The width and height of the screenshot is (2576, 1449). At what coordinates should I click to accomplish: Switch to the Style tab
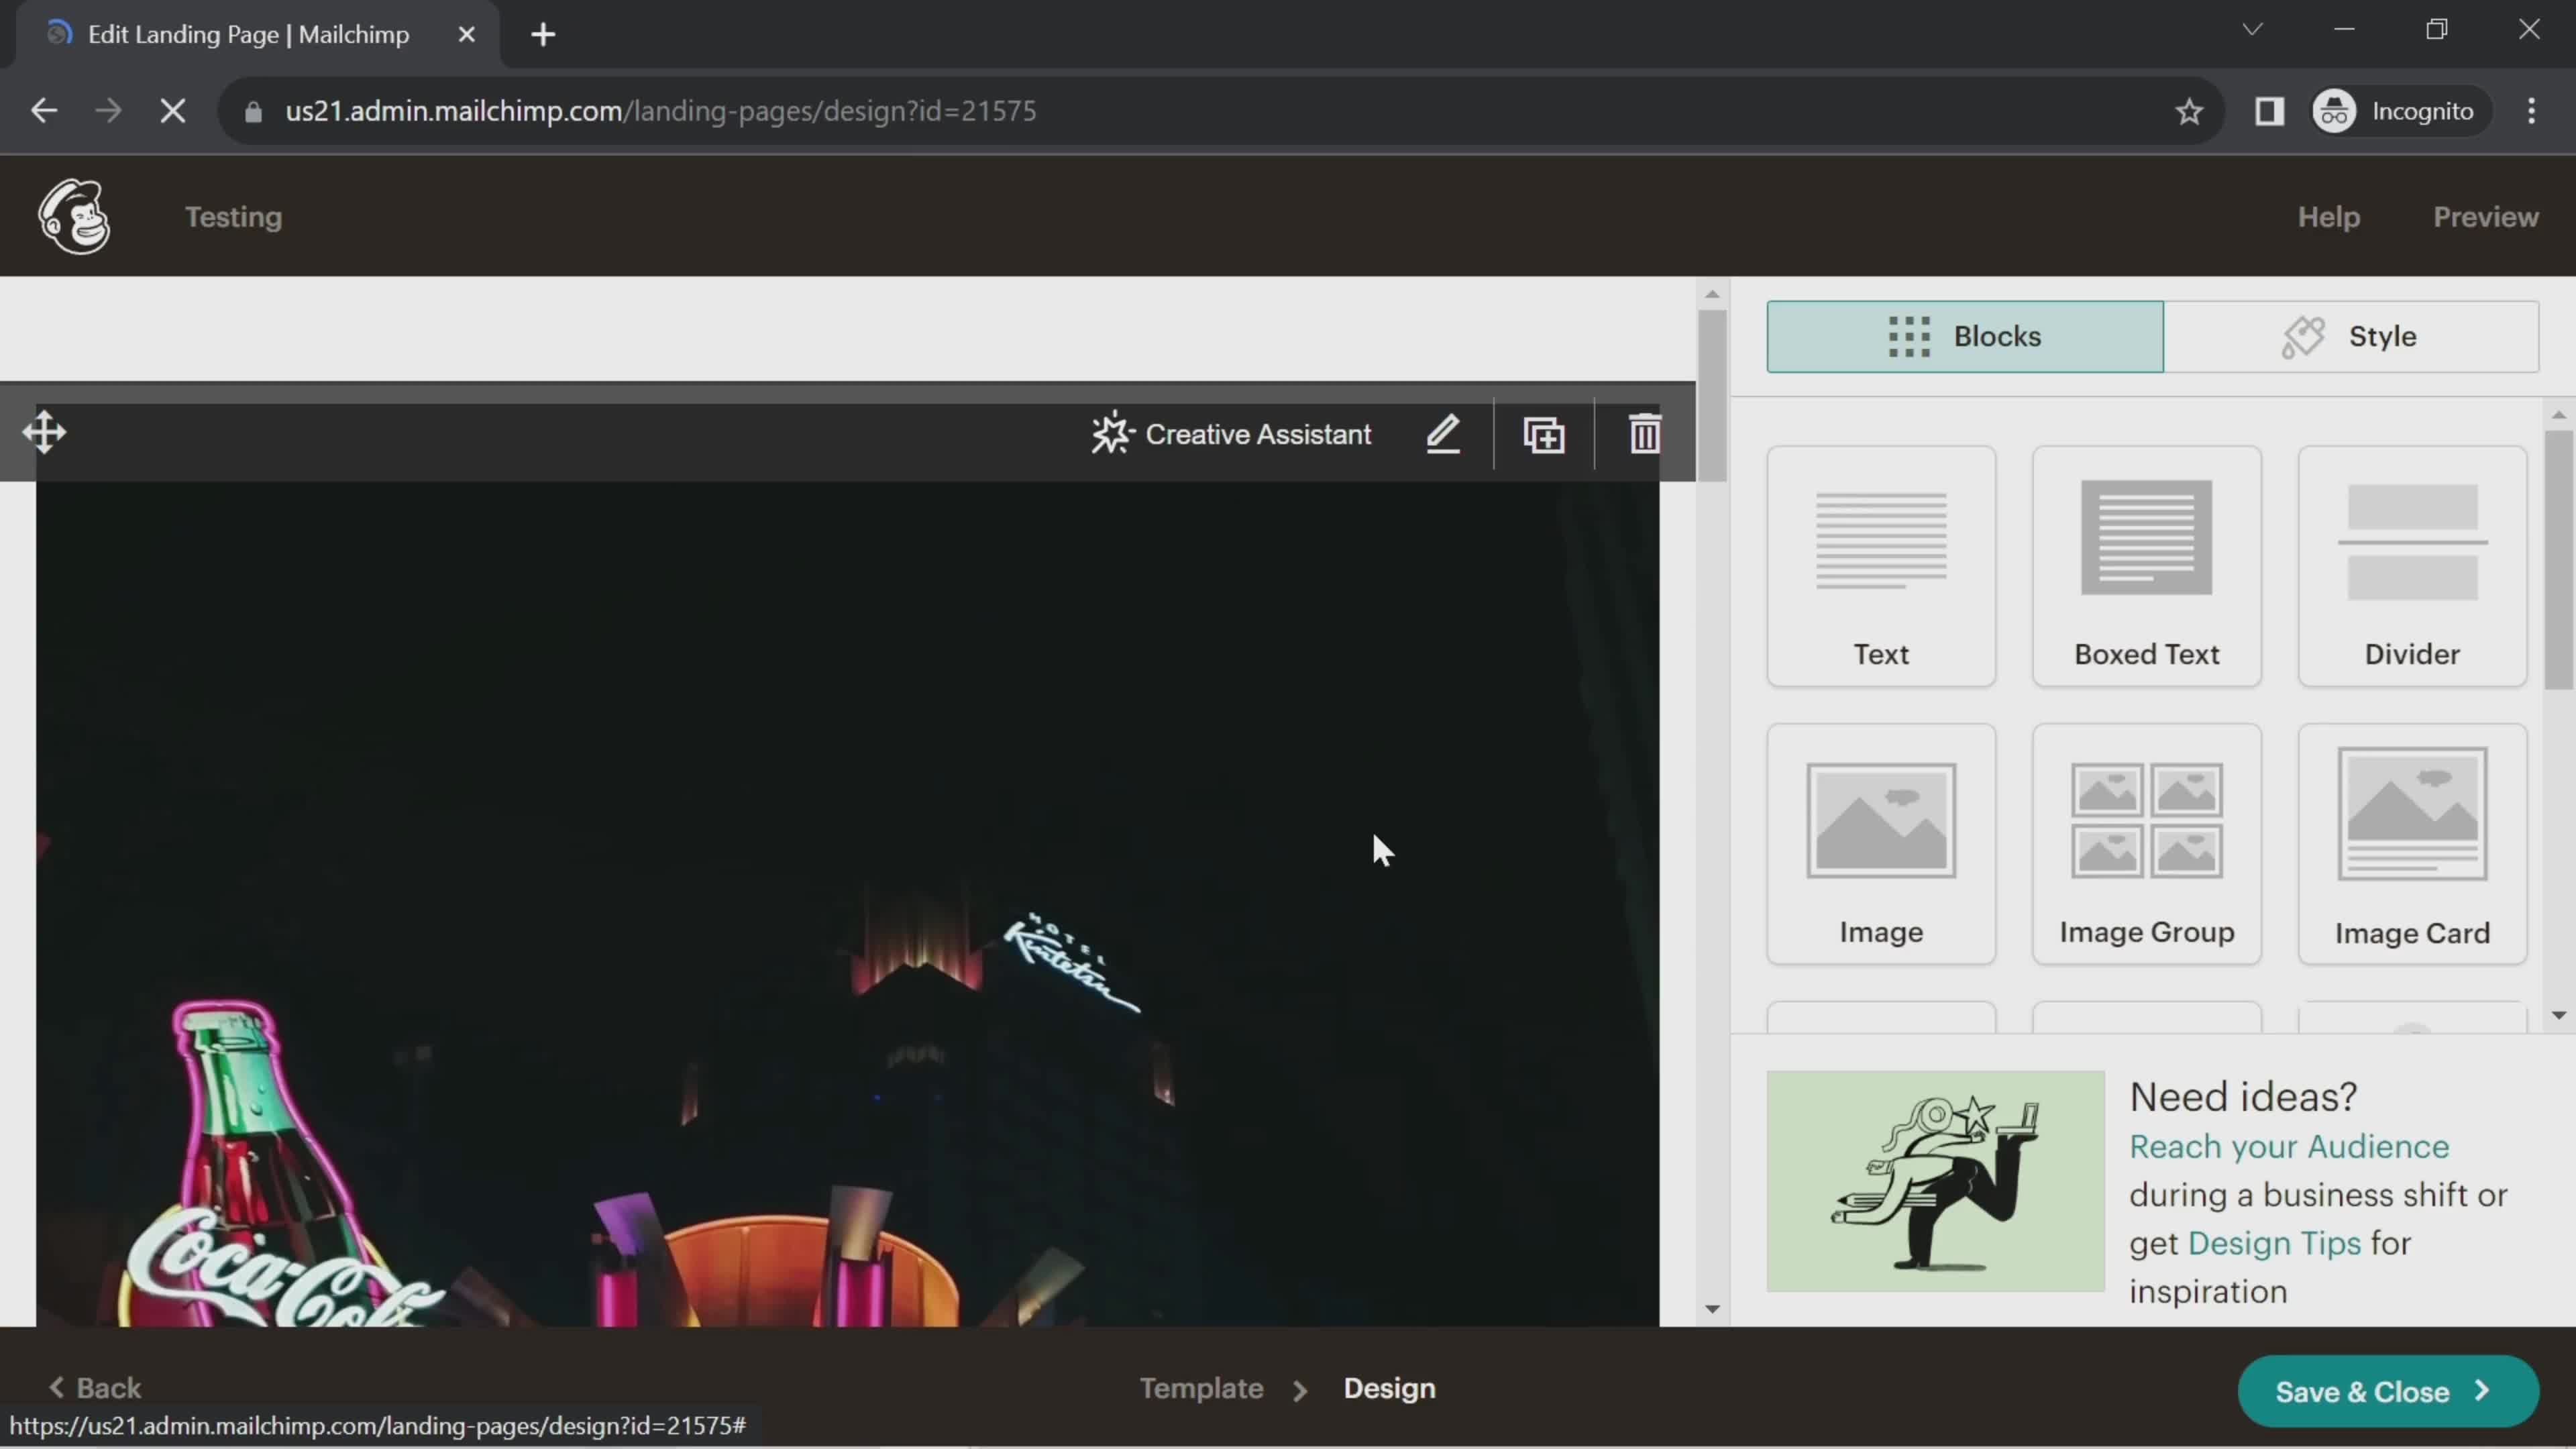tap(2351, 337)
